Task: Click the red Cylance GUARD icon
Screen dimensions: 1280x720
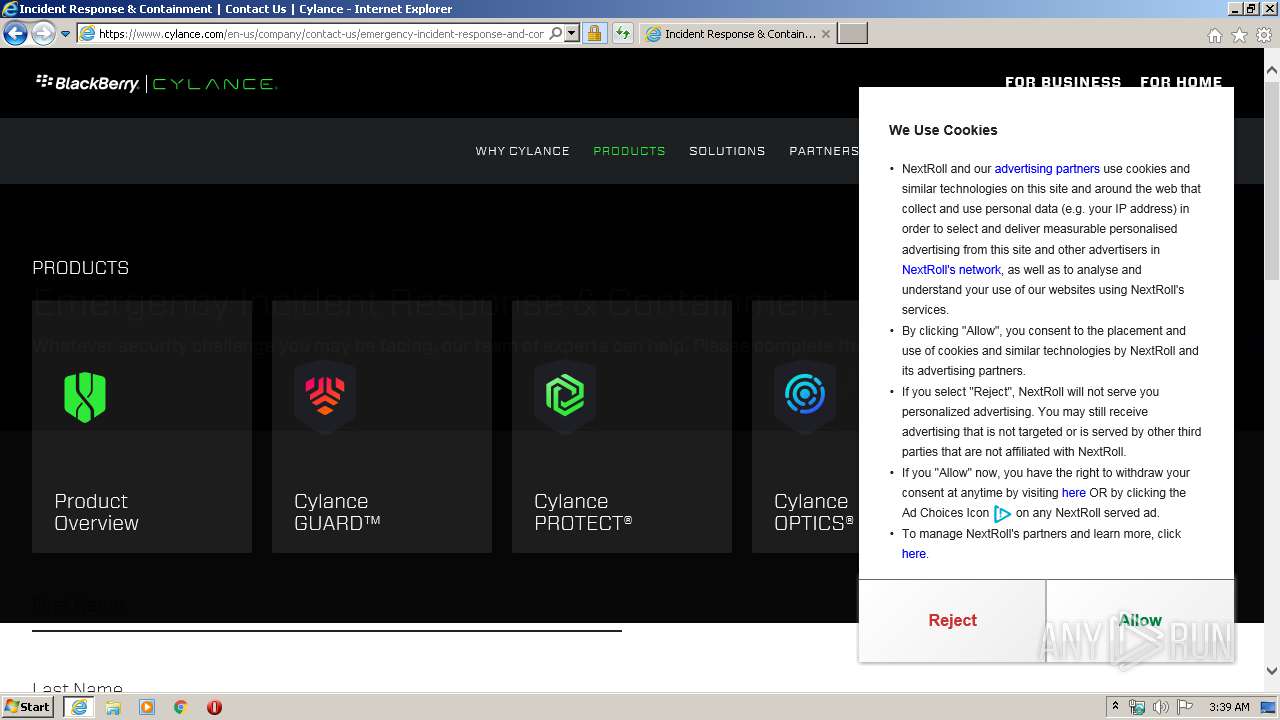Action: pos(325,397)
